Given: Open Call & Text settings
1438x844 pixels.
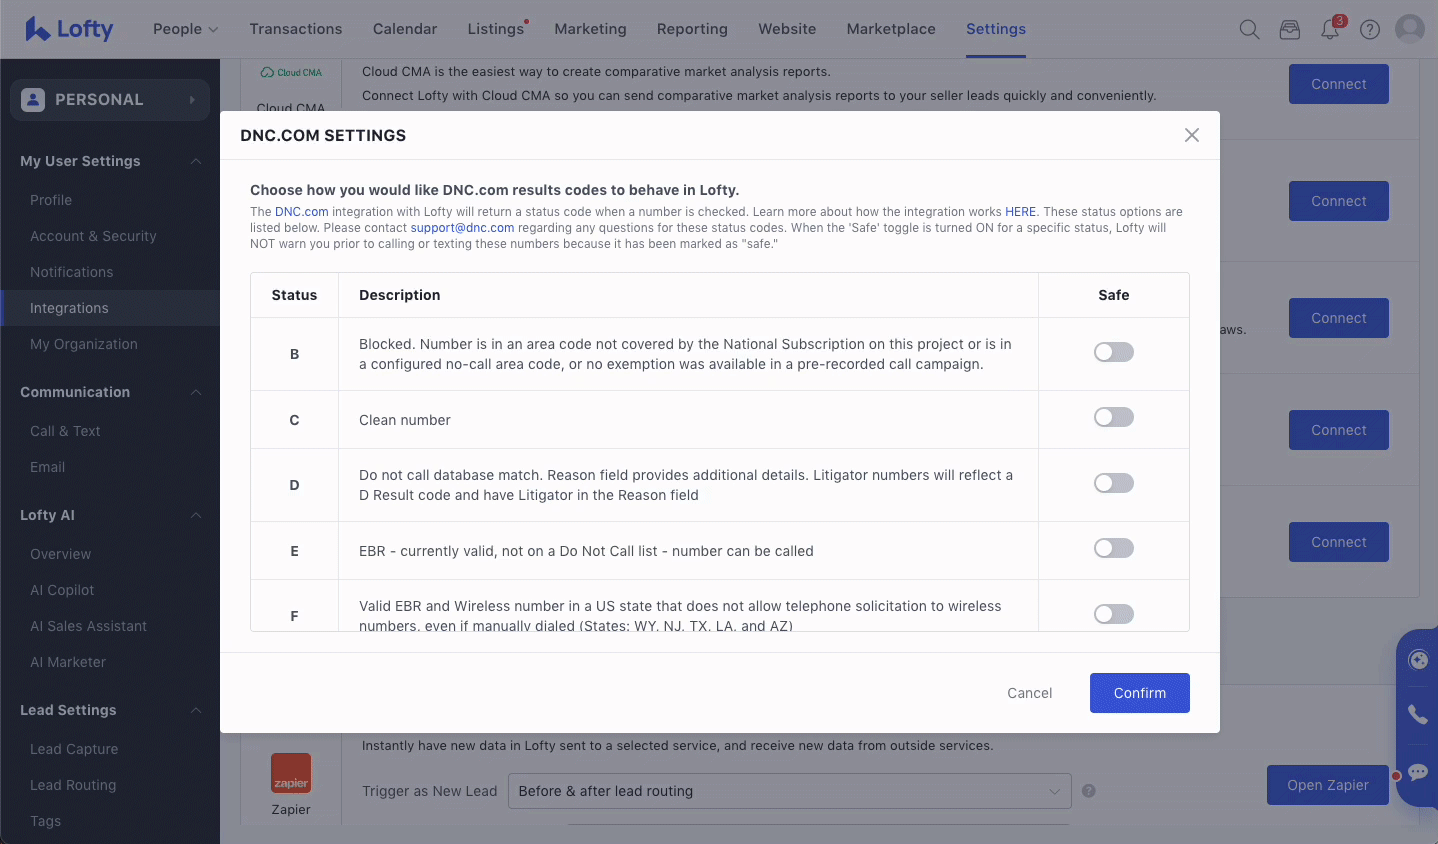Looking at the screenshot, I should (65, 431).
